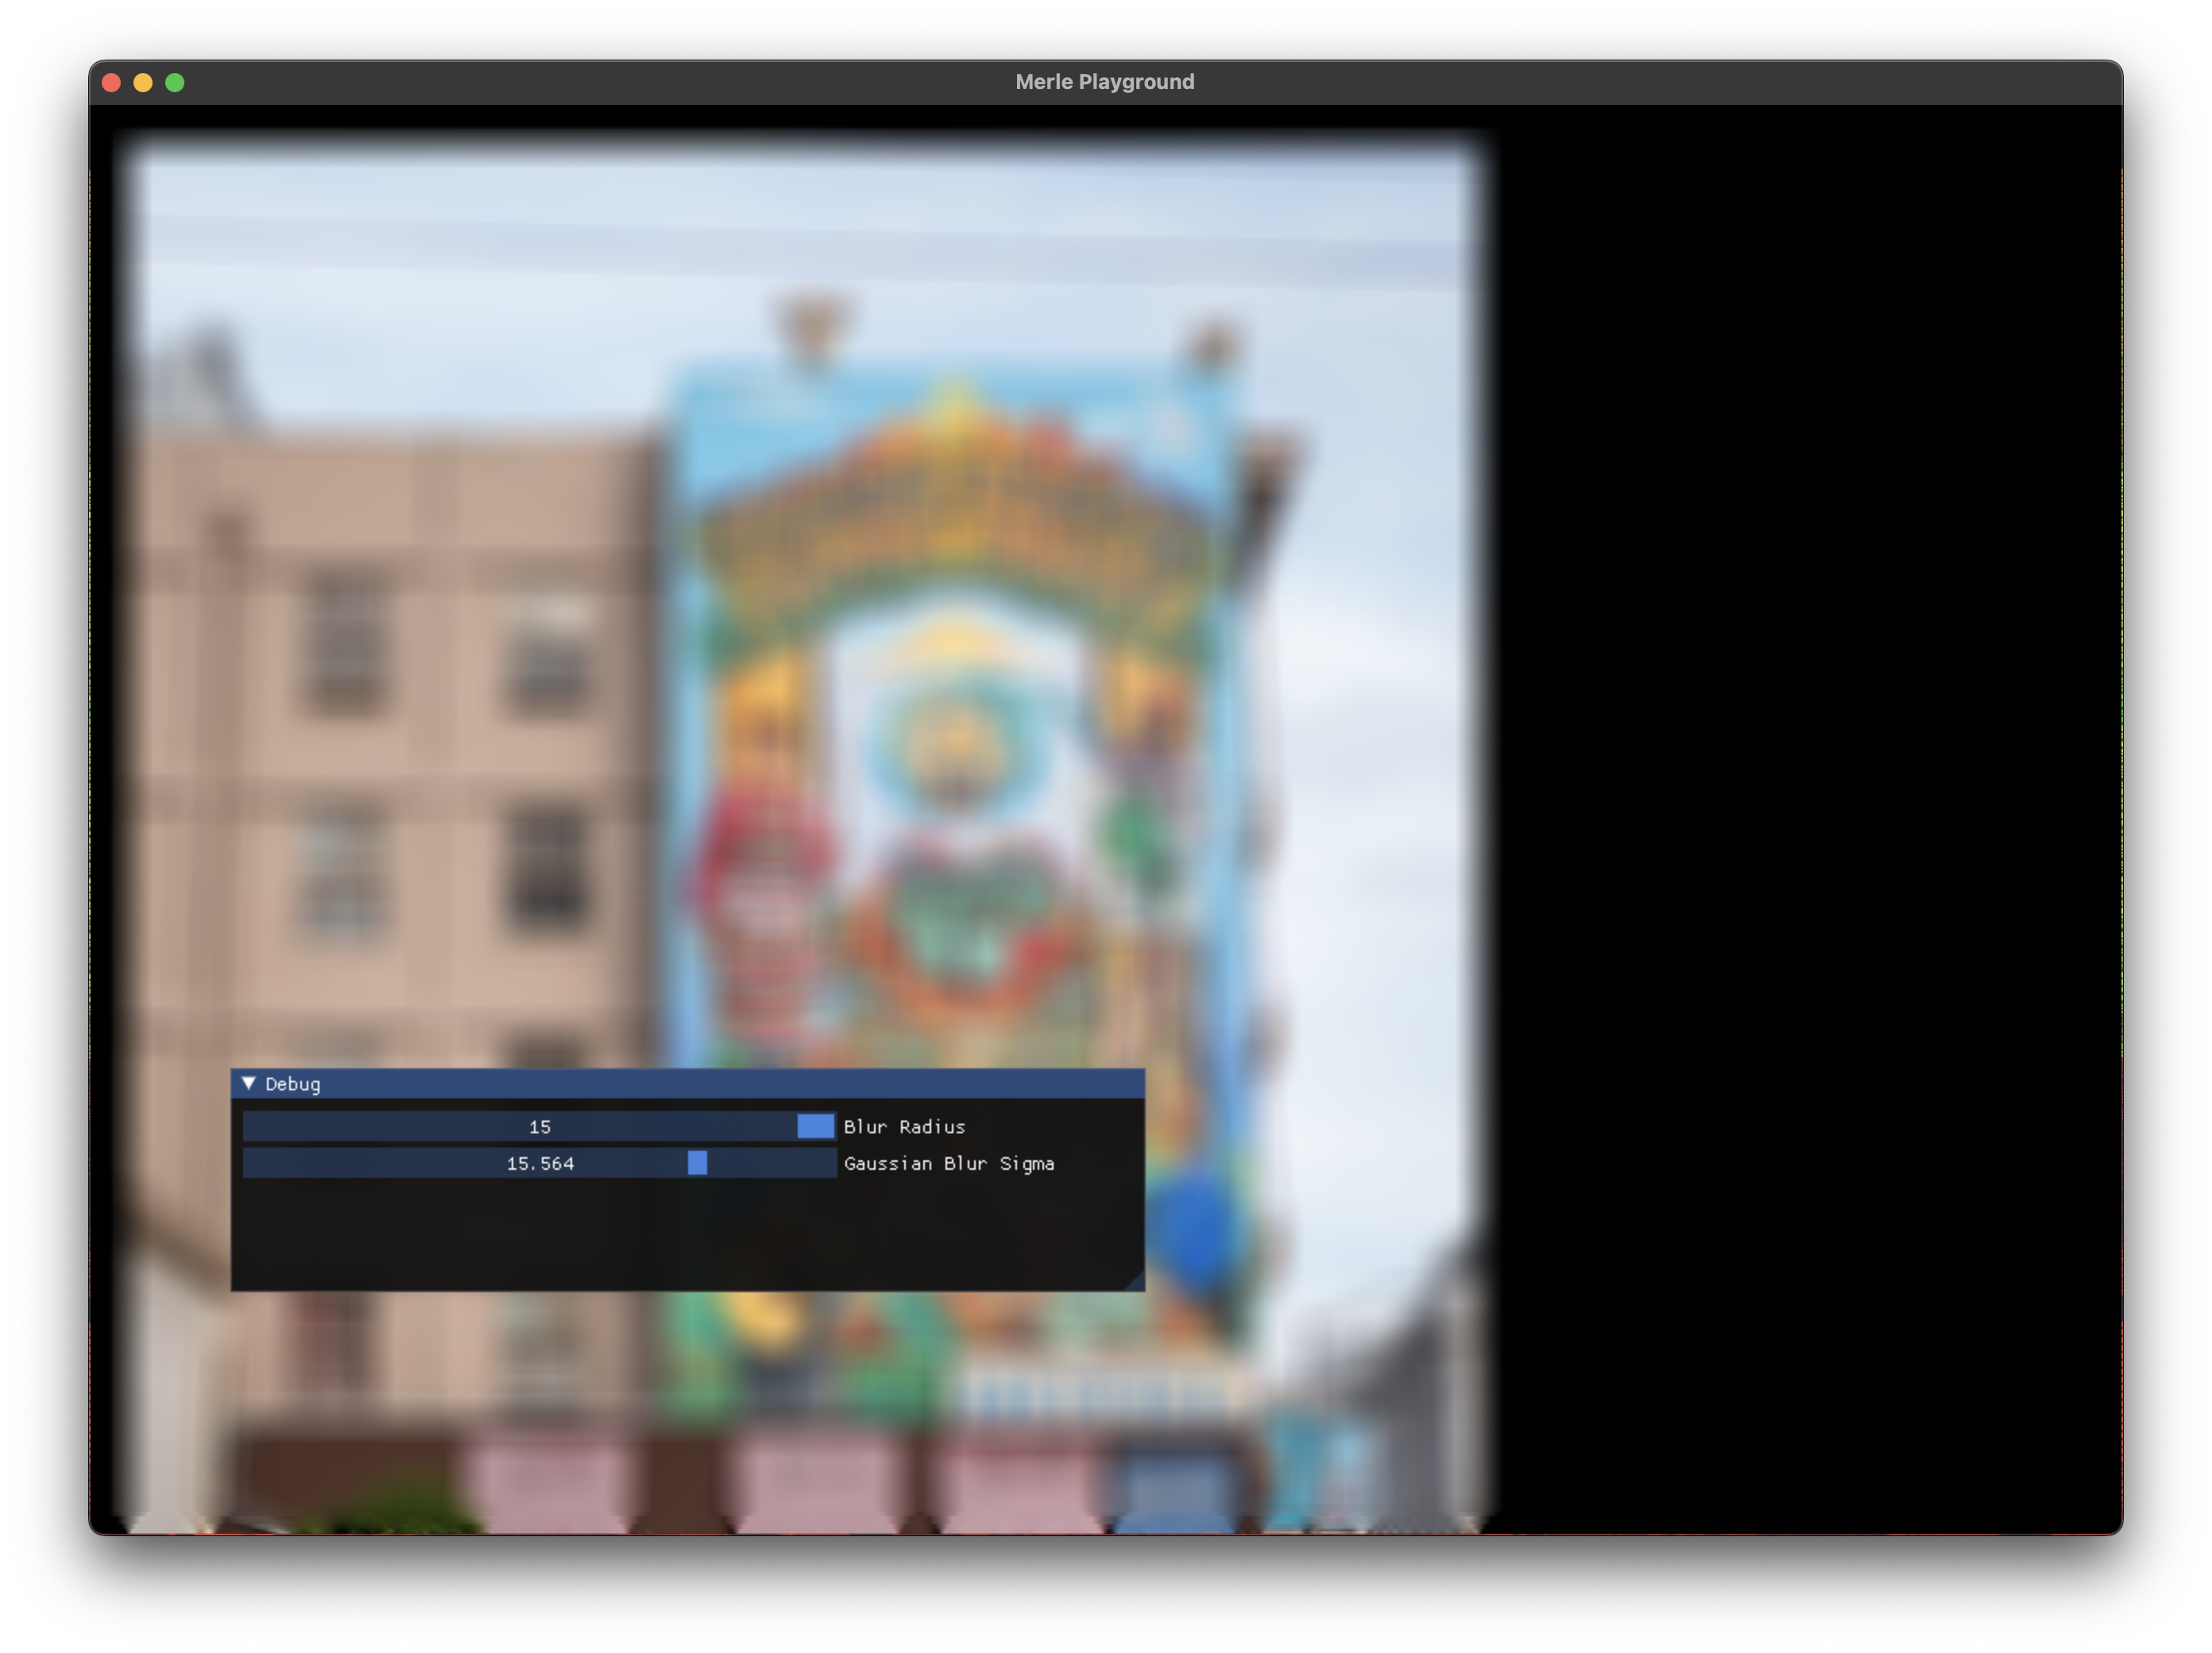Collapse the Debug panel with the triangle
This screenshot has height=1653, width=2212.
pyautogui.click(x=249, y=1083)
